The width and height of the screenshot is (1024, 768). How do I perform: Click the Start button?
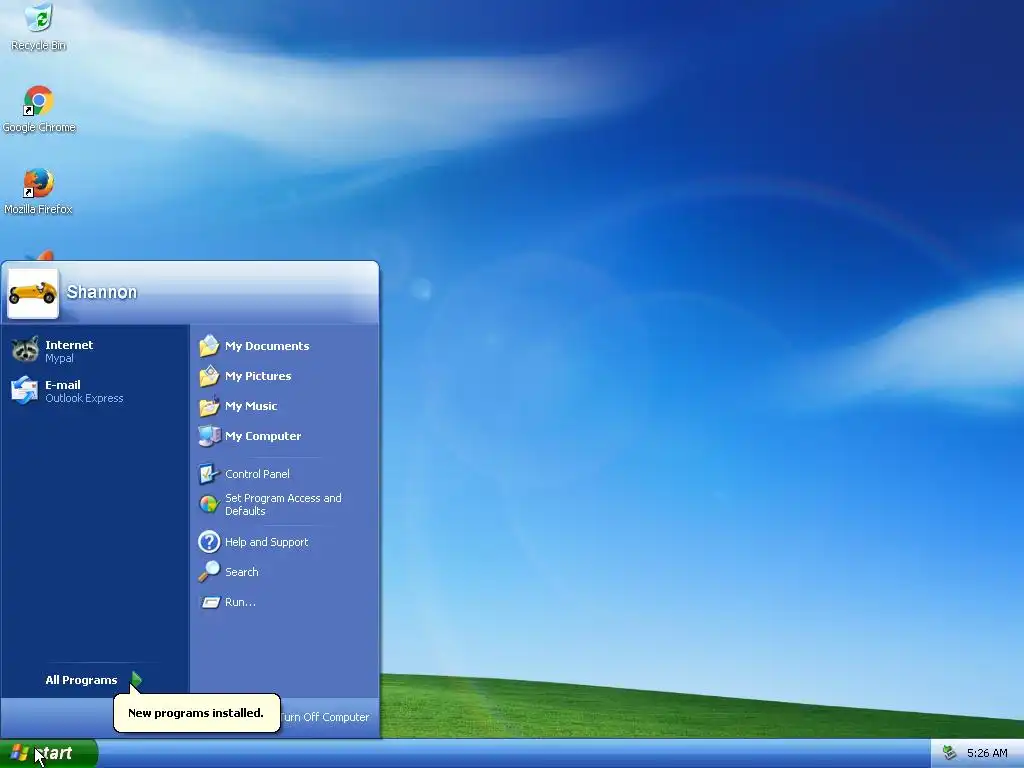[x=49, y=754]
